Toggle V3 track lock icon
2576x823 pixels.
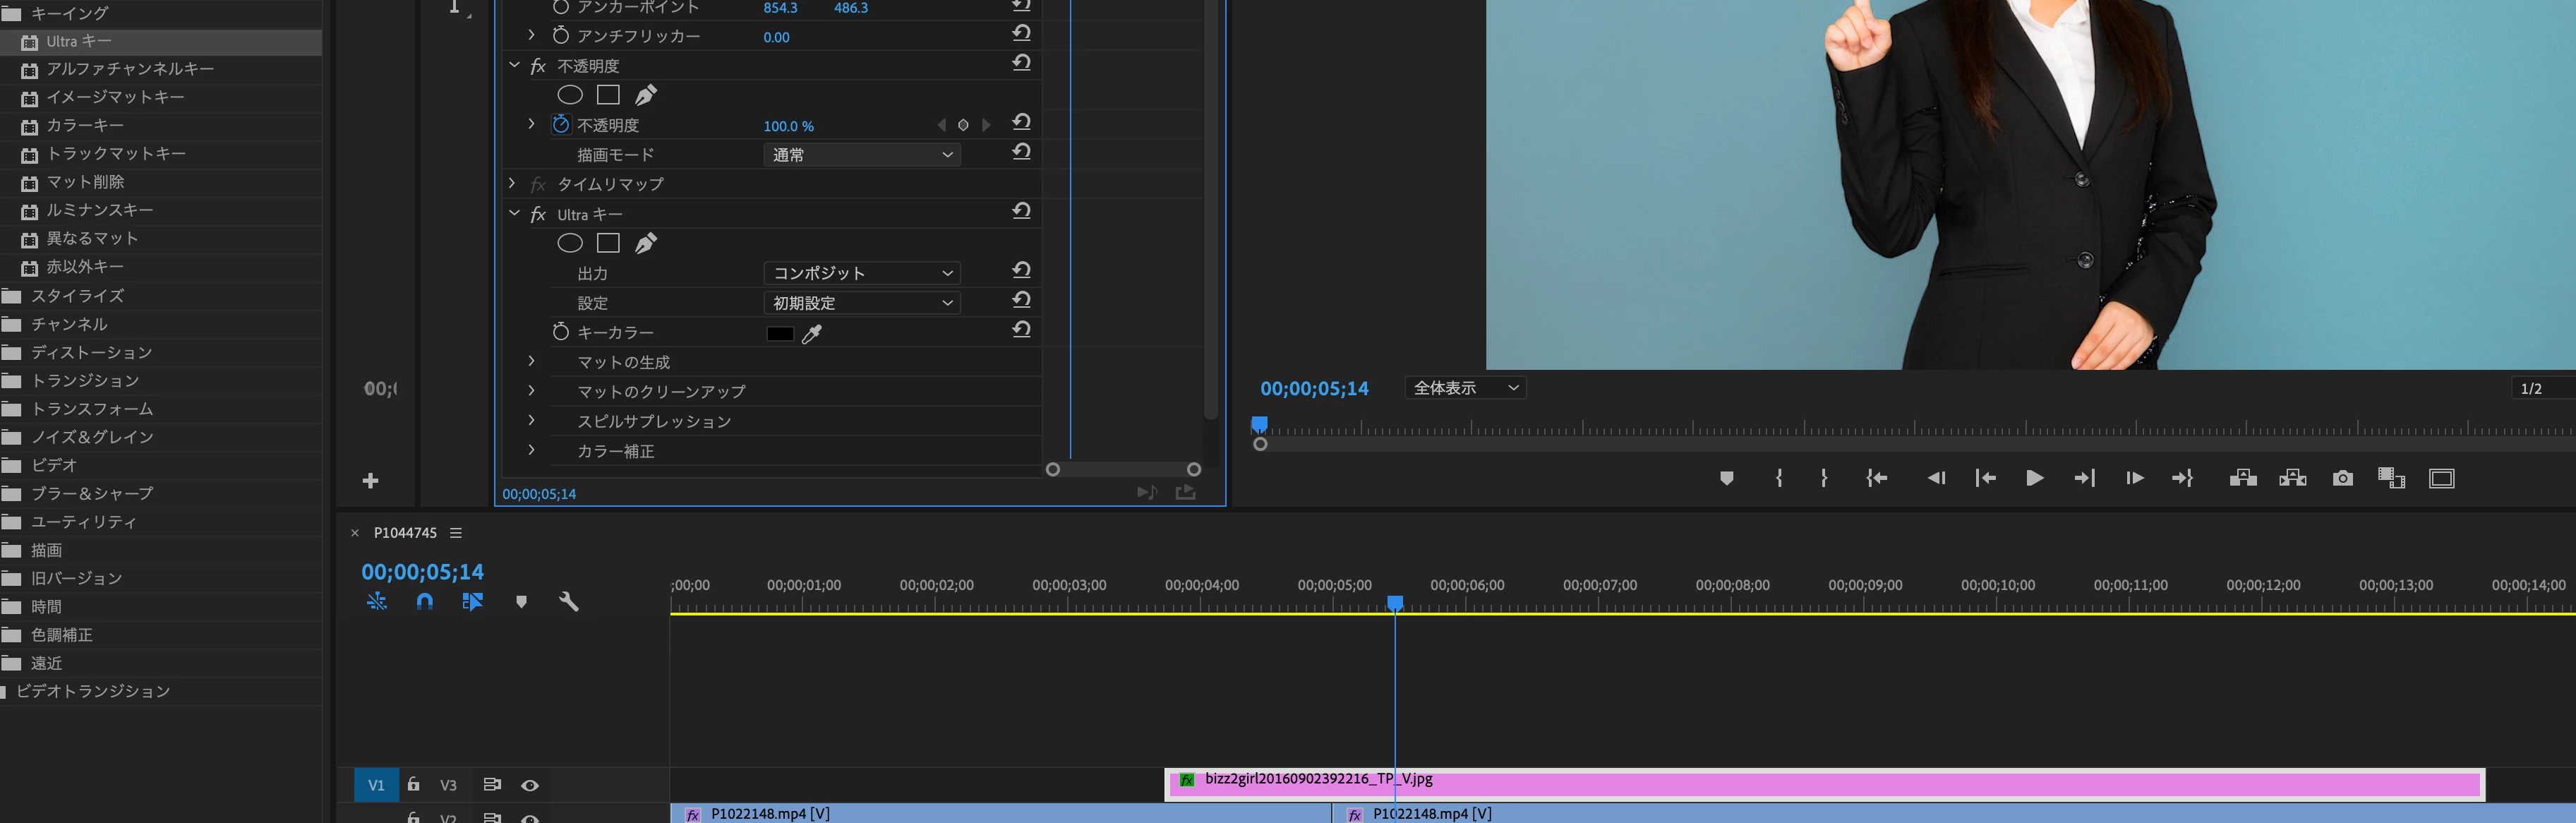(413, 785)
